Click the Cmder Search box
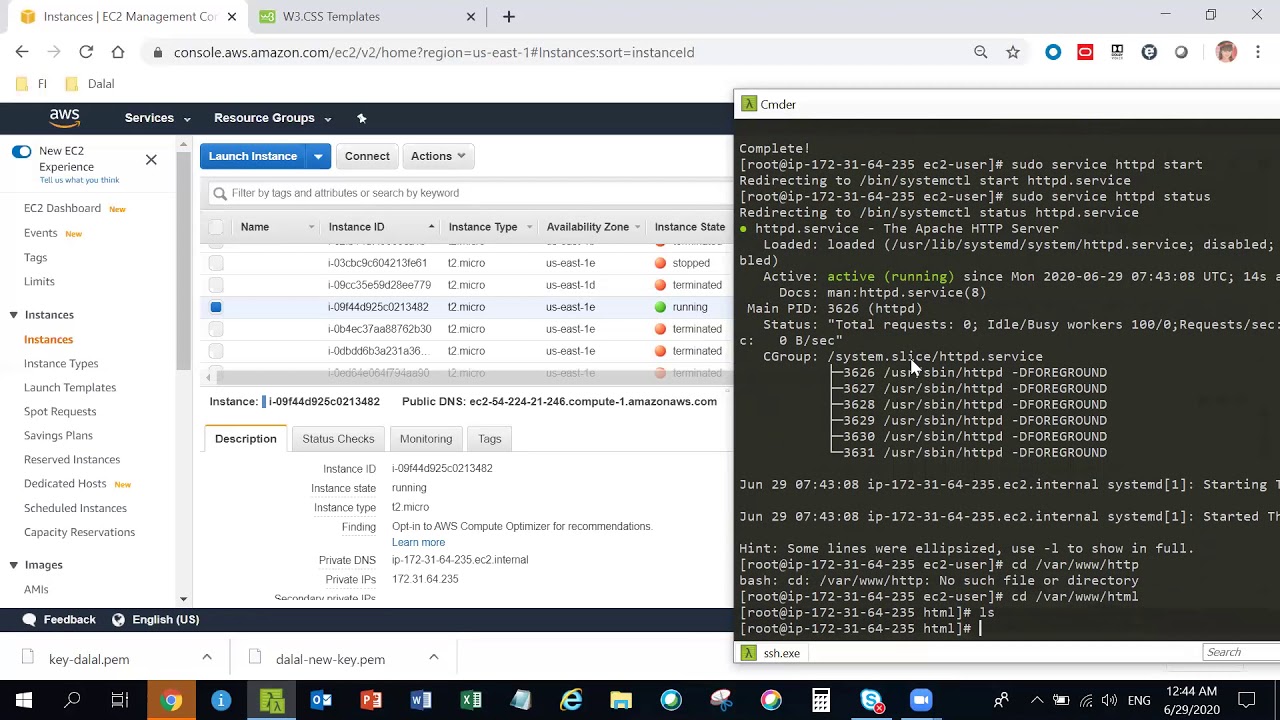The height and width of the screenshot is (720, 1280). click(x=1241, y=652)
